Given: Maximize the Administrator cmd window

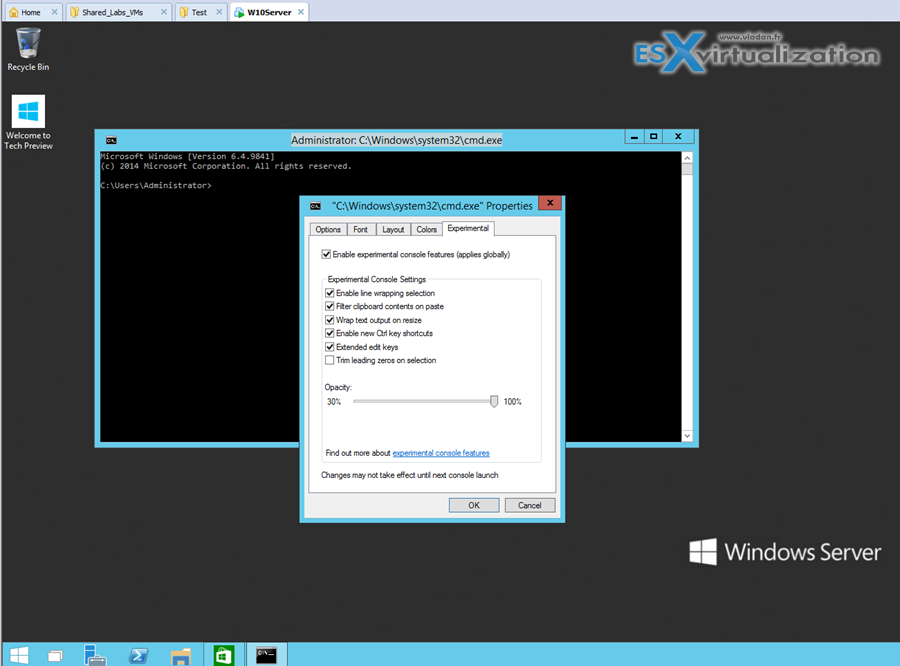Looking at the screenshot, I should point(653,137).
